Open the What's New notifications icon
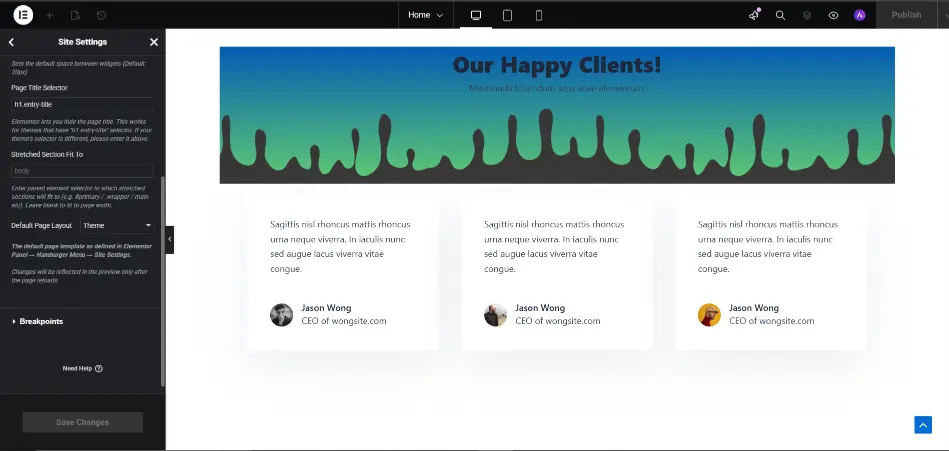This screenshot has height=451, width=949. pos(755,15)
